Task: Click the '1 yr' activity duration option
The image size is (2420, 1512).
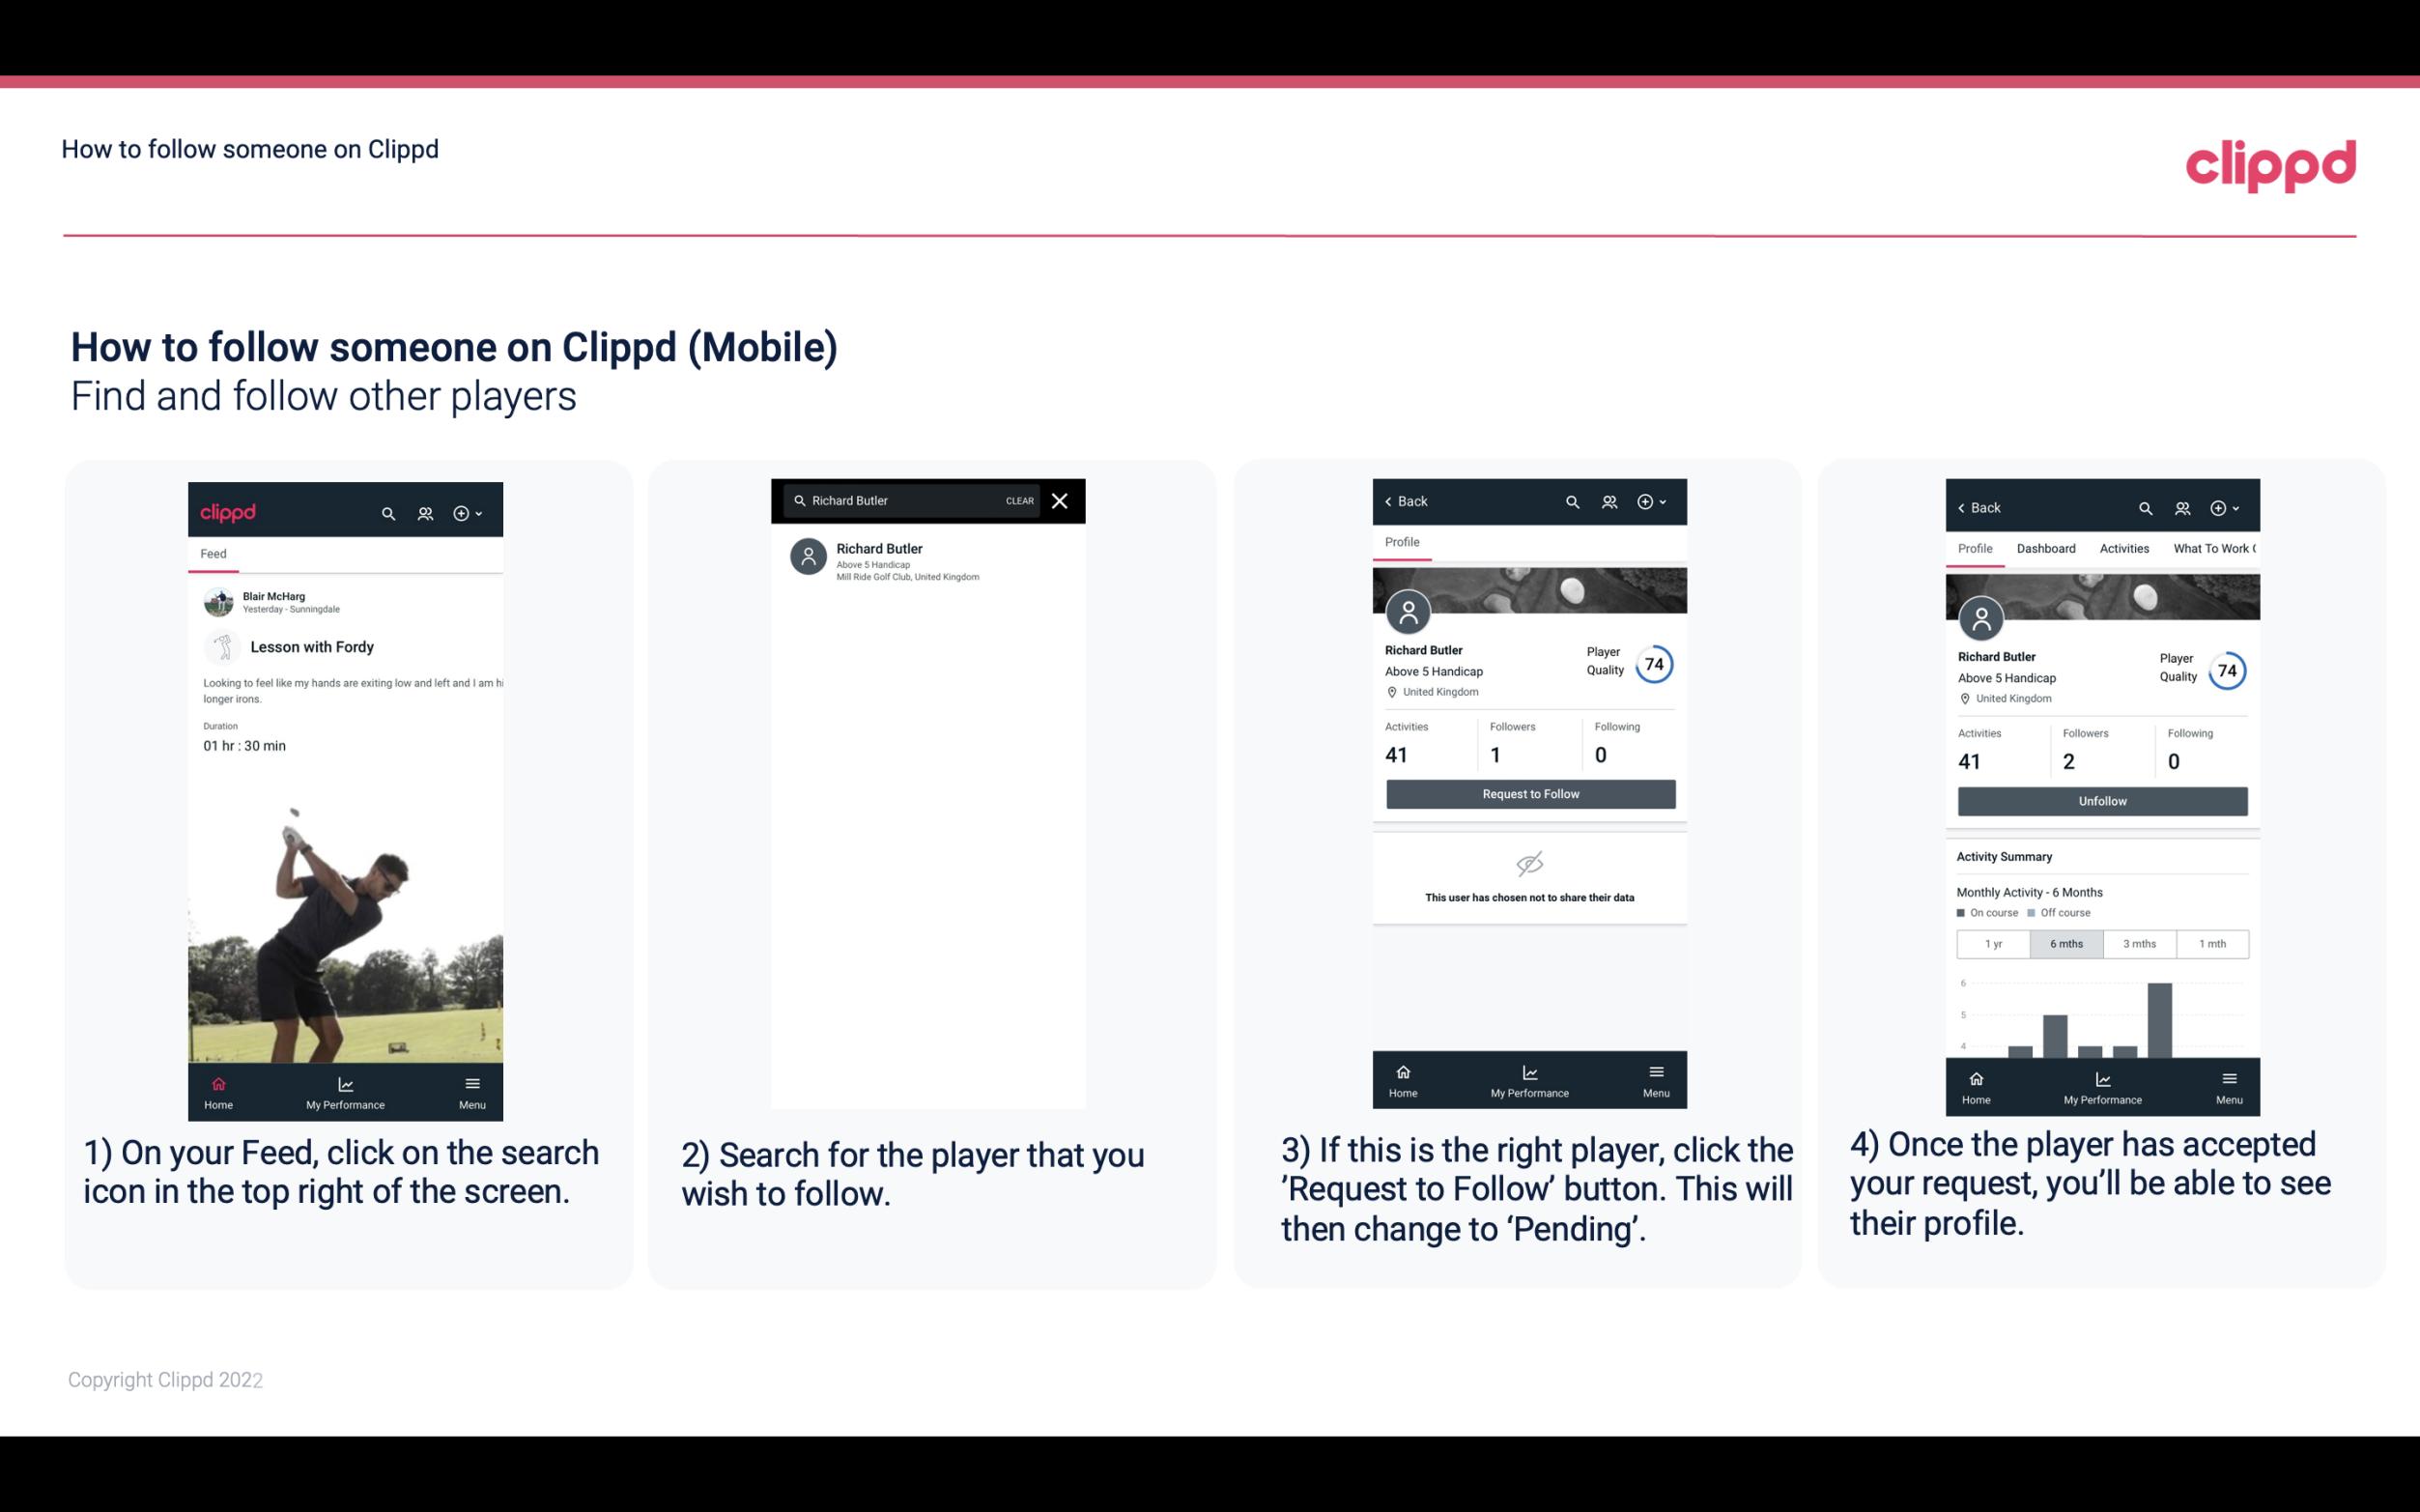Action: click(x=1993, y=942)
